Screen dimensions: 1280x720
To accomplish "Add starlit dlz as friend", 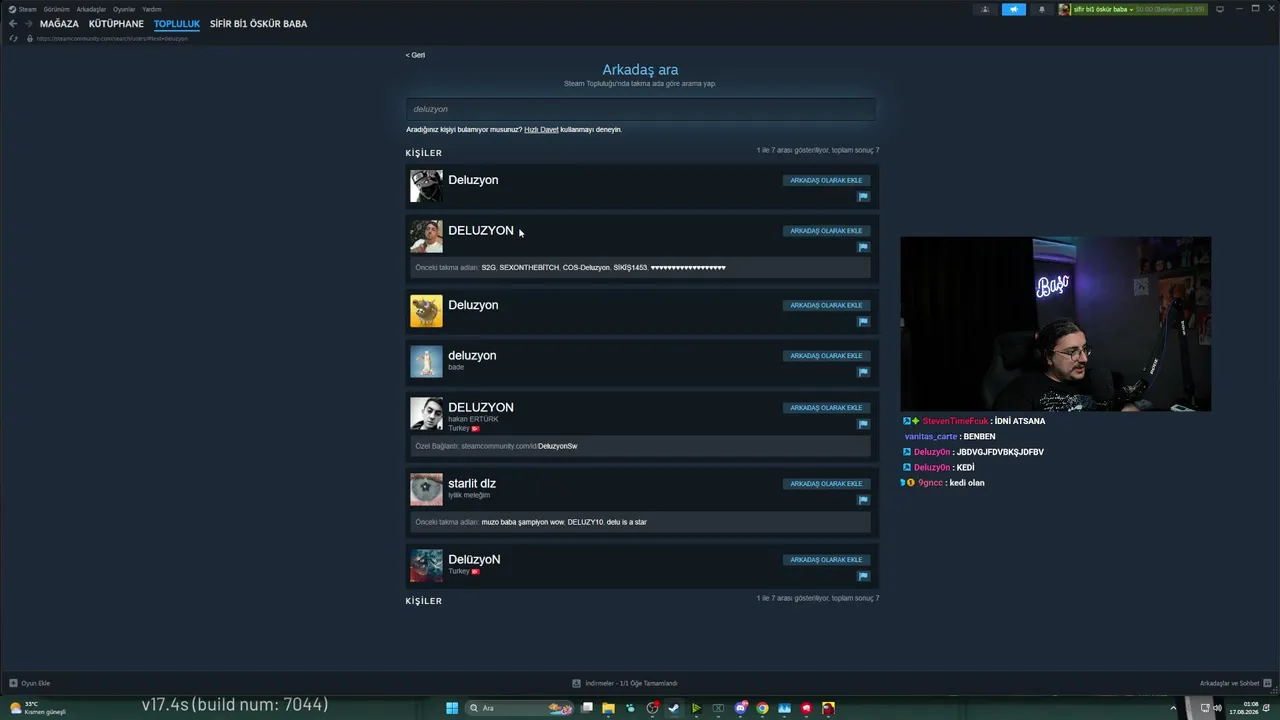I will click(826, 484).
